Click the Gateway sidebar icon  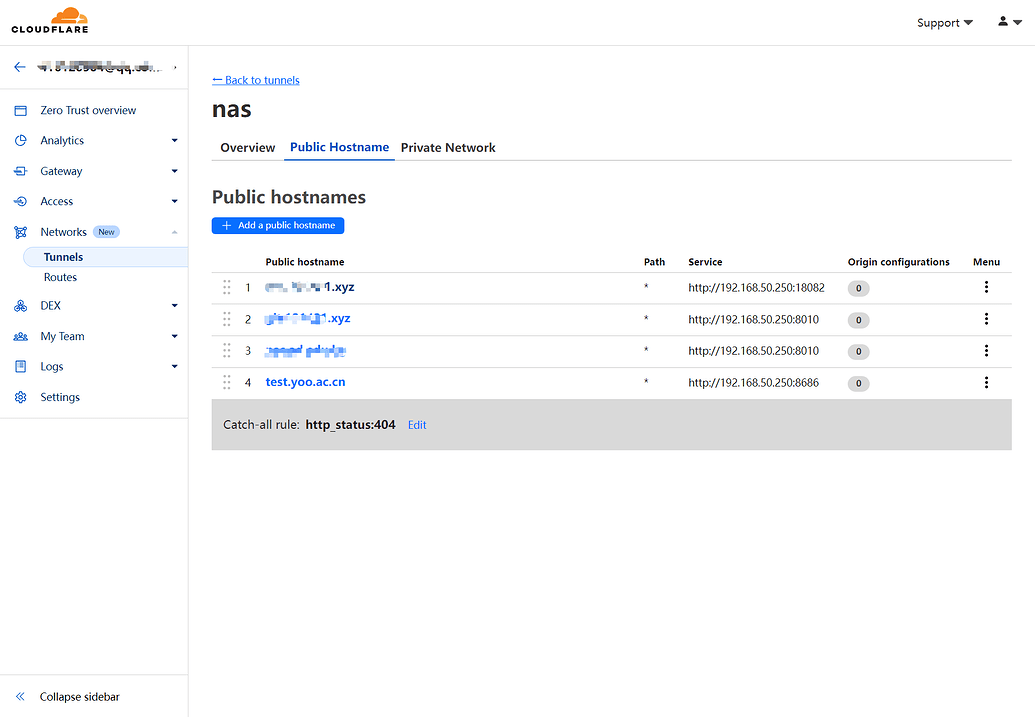[x=20, y=171]
